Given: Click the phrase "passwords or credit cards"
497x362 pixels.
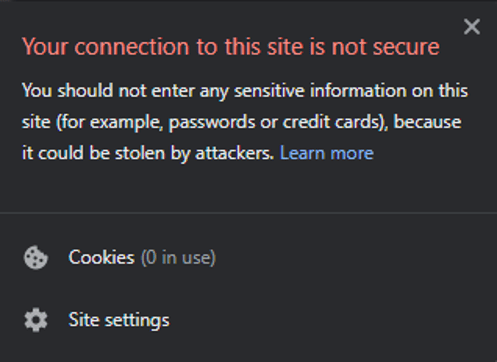Looking at the screenshot, I should coord(274,122).
